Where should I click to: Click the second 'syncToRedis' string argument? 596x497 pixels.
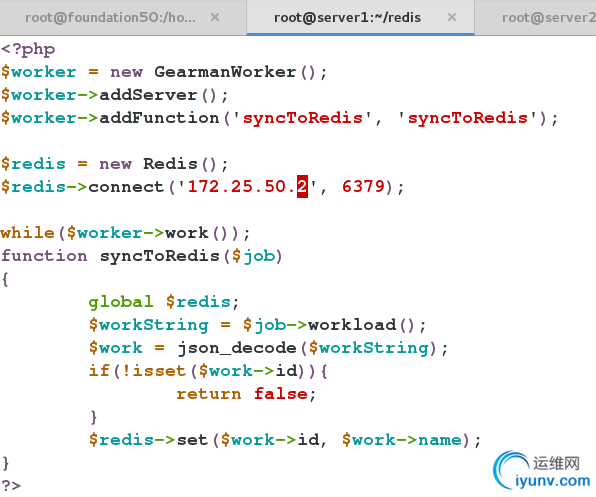point(468,118)
